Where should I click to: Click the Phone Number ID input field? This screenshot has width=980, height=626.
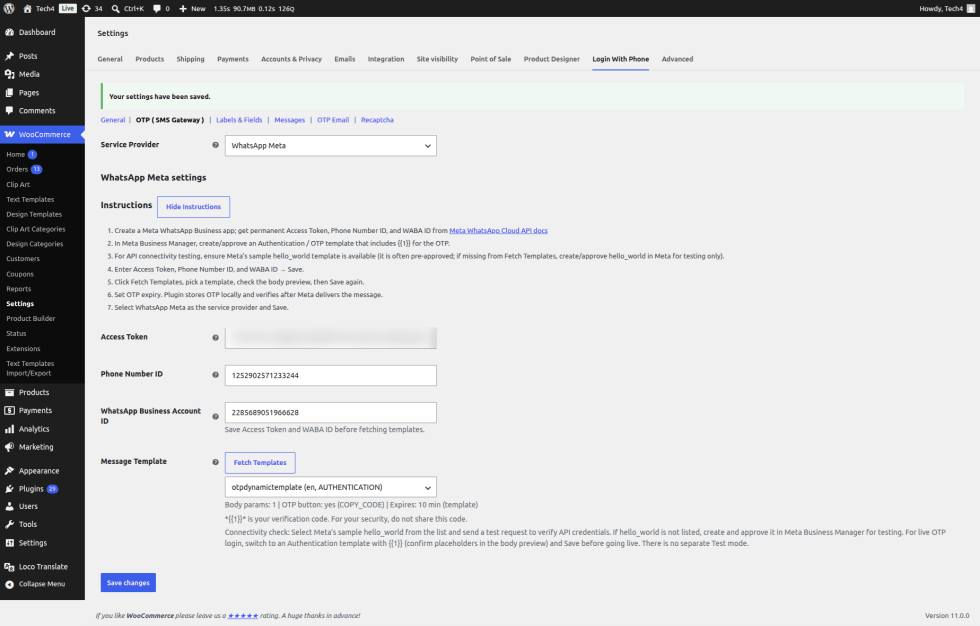click(x=331, y=375)
